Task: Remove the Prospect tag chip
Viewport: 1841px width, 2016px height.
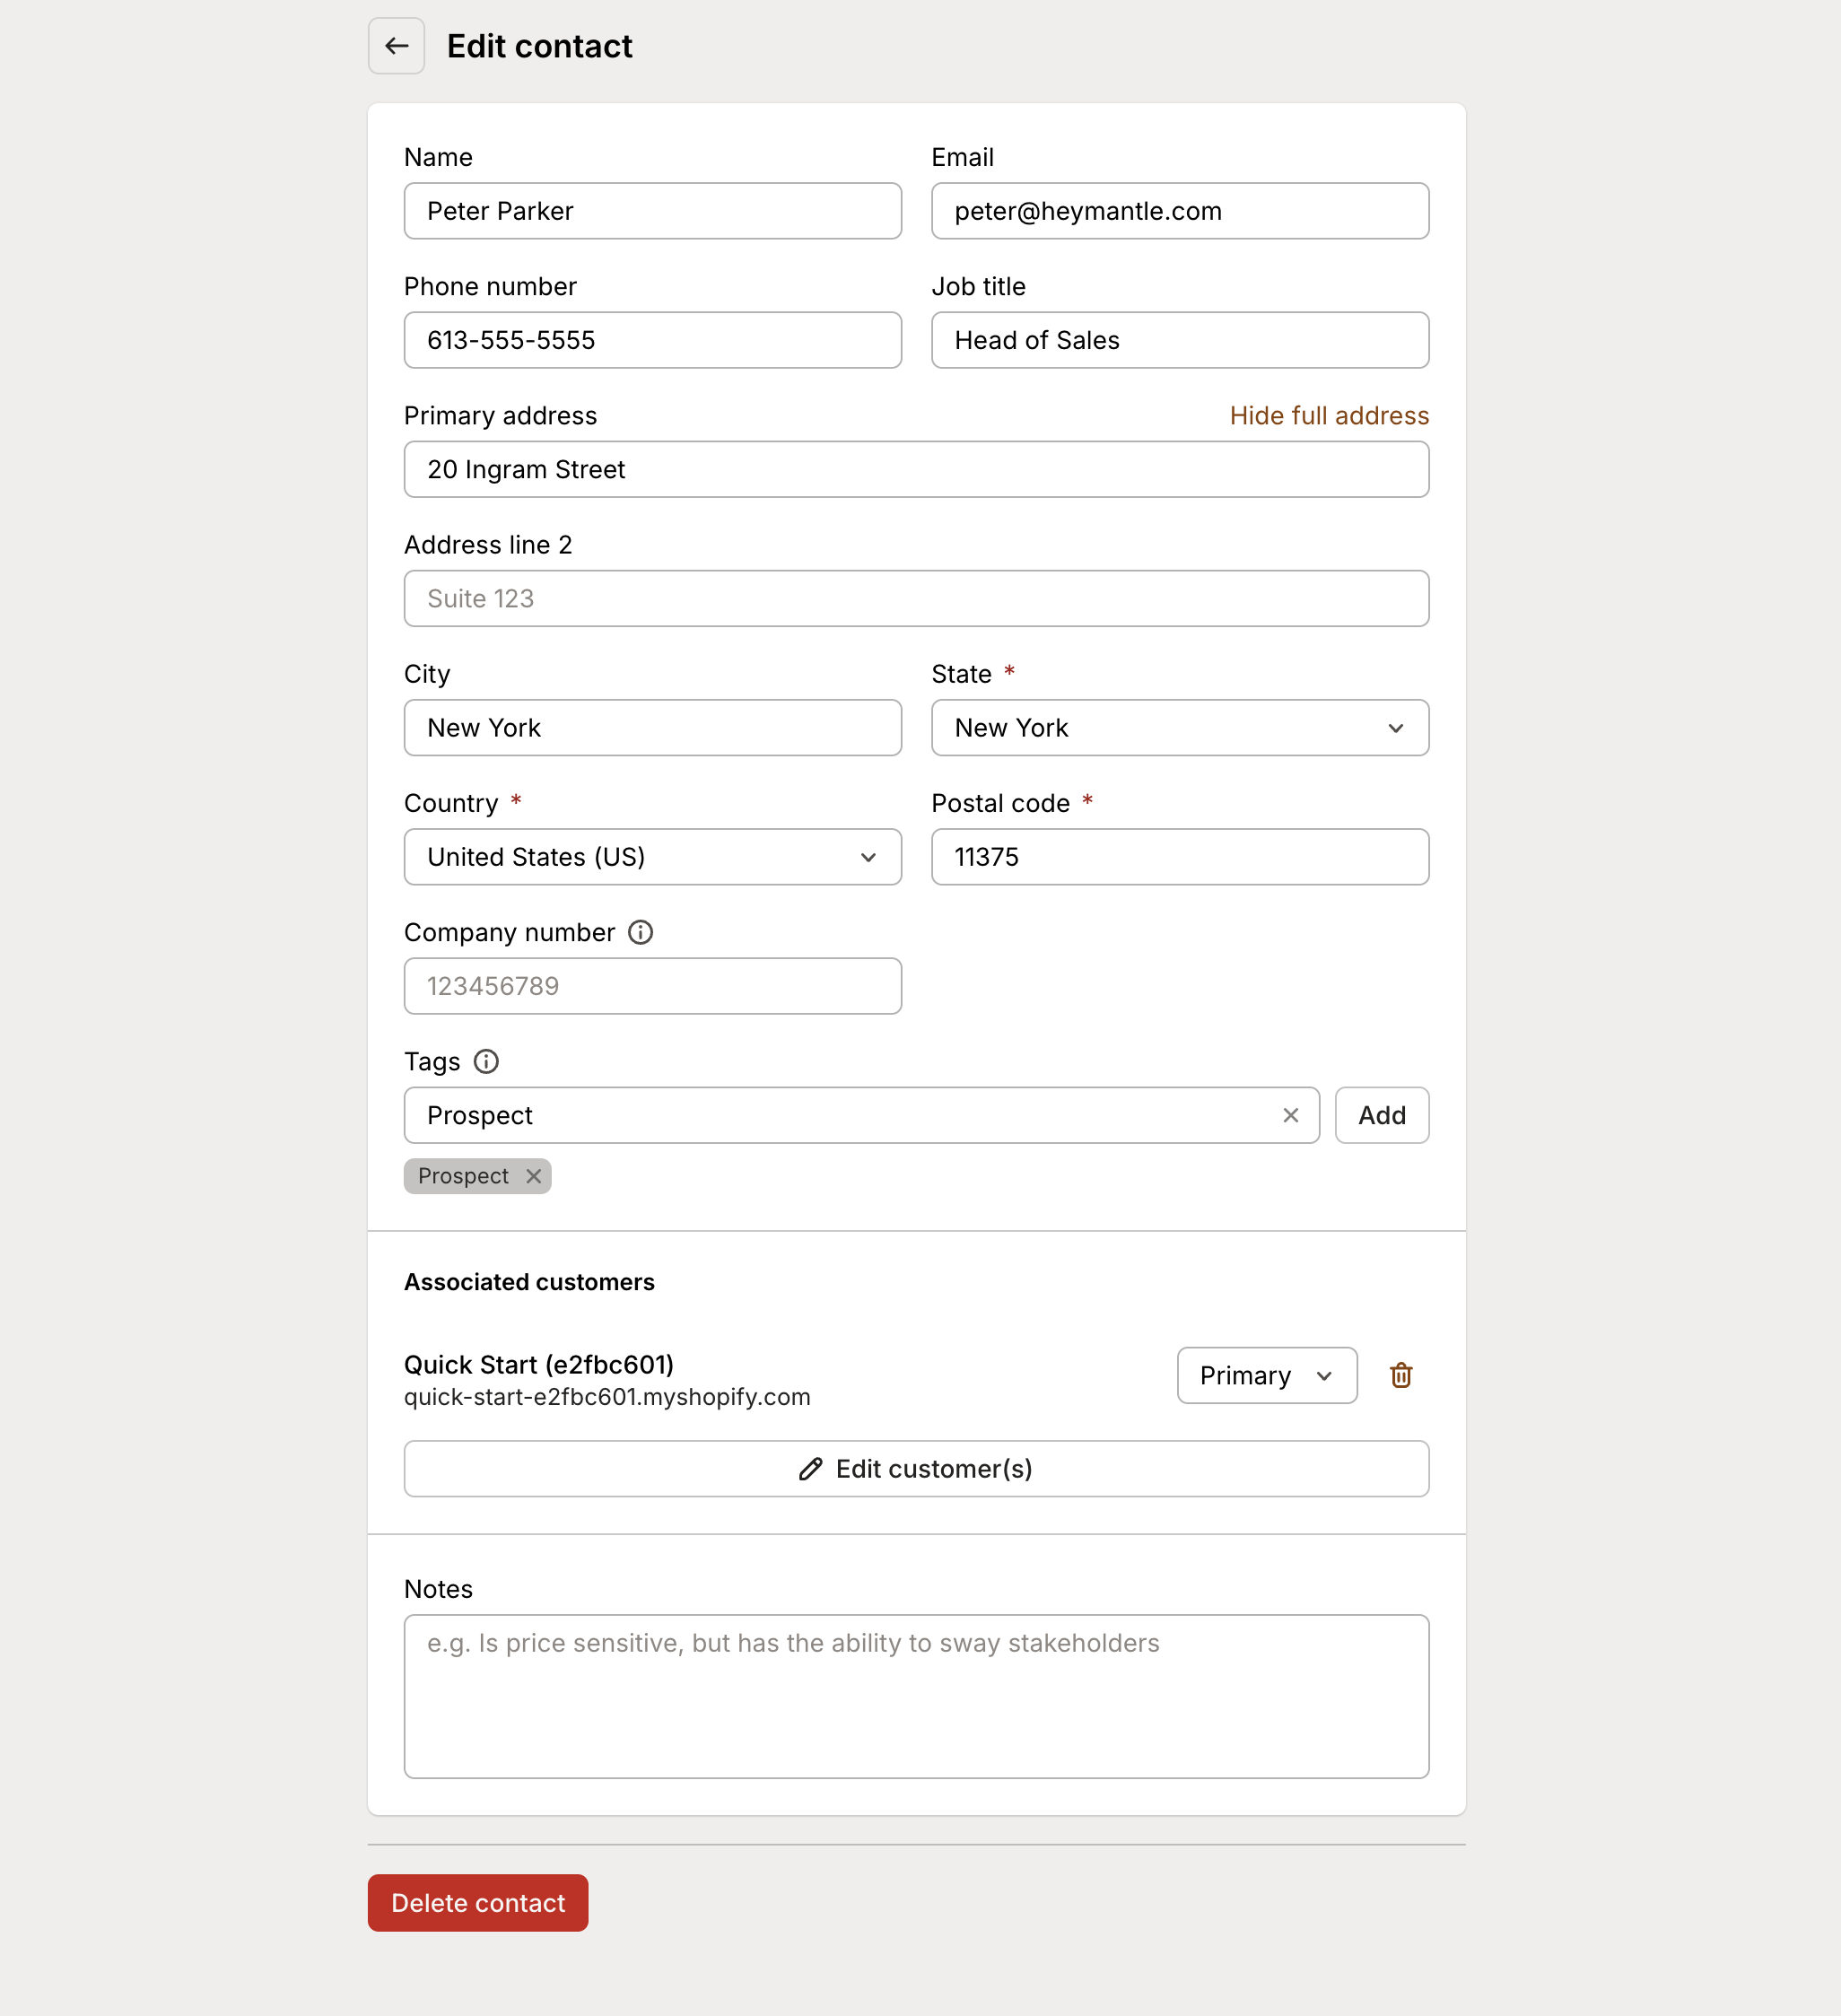Action: [x=533, y=1176]
